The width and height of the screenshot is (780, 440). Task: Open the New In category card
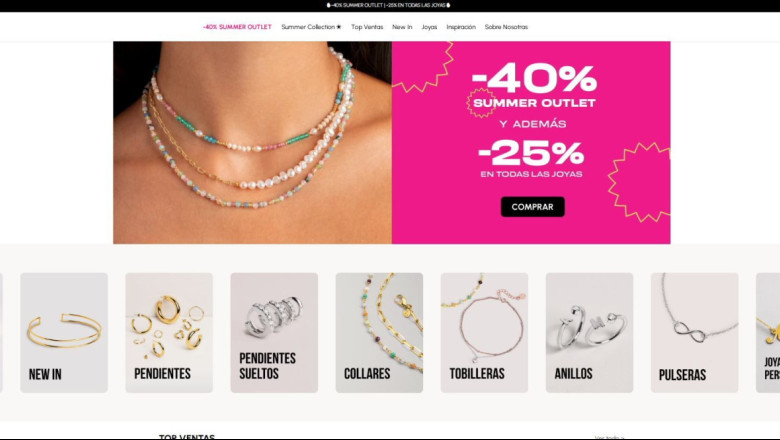pyautogui.click(x=64, y=333)
